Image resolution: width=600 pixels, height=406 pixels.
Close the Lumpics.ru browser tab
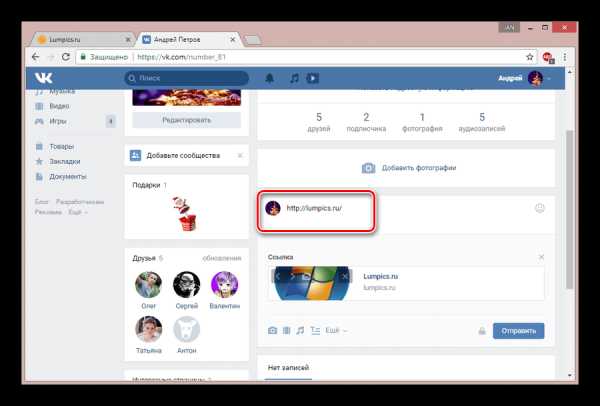[128, 40]
